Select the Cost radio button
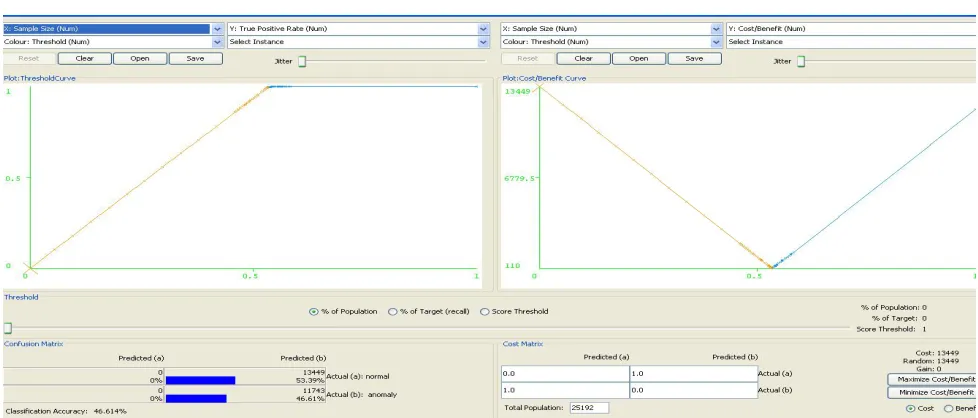 (x=911, y=408)
